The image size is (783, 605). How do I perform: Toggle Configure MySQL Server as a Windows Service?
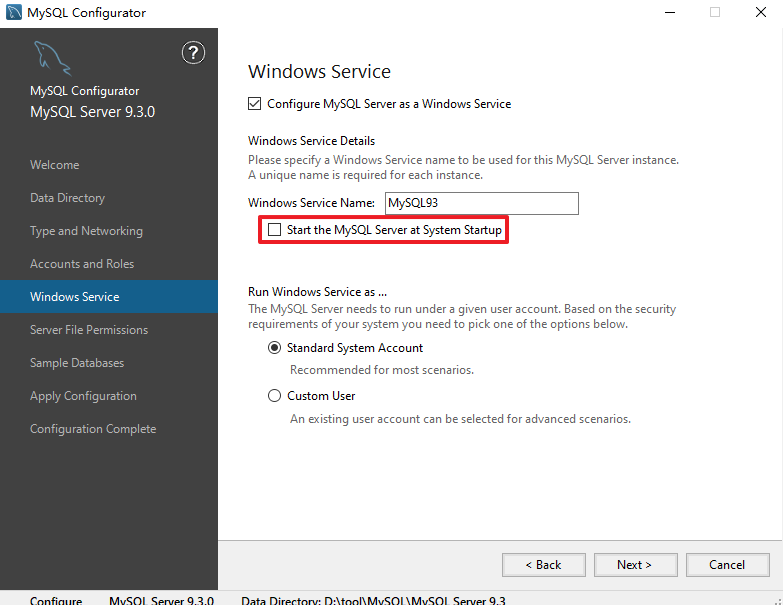pos(255,104)
